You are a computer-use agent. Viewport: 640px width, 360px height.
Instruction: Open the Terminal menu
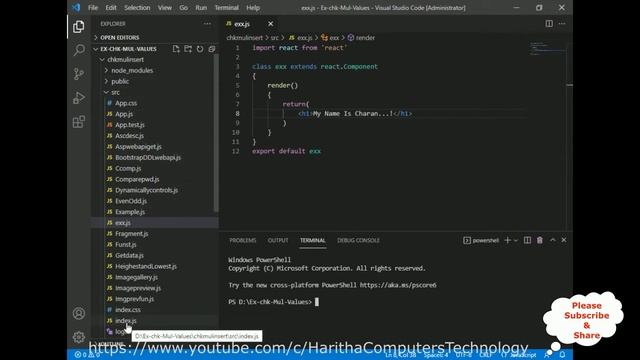[x=227, y=8]
